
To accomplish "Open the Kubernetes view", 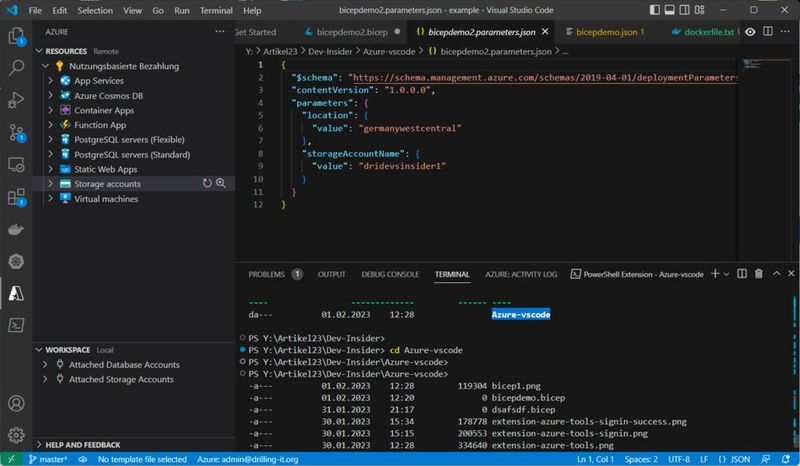I will pyautogui.click(x=16, y=261).
